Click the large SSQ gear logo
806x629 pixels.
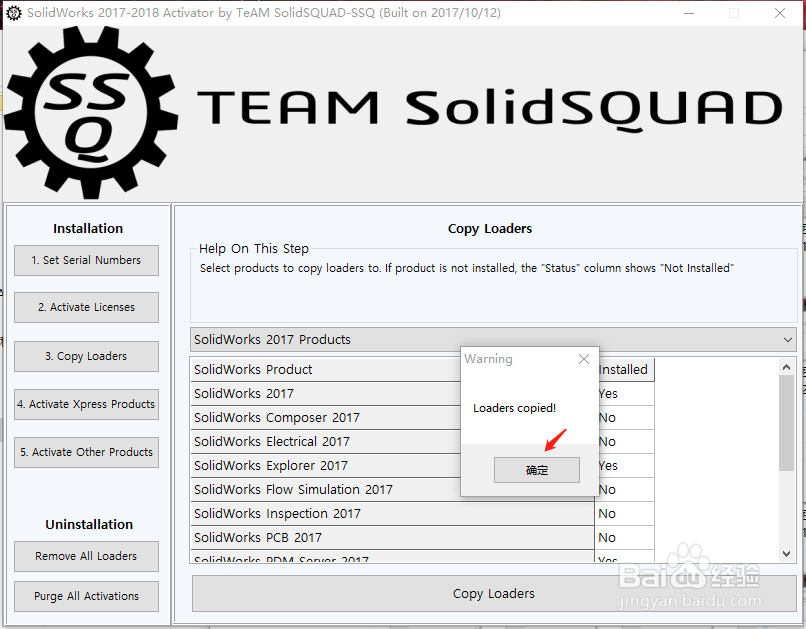91,113
